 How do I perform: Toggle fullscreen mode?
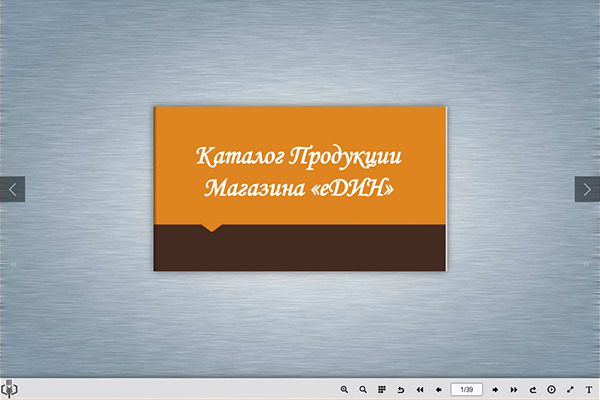point(570,389)
